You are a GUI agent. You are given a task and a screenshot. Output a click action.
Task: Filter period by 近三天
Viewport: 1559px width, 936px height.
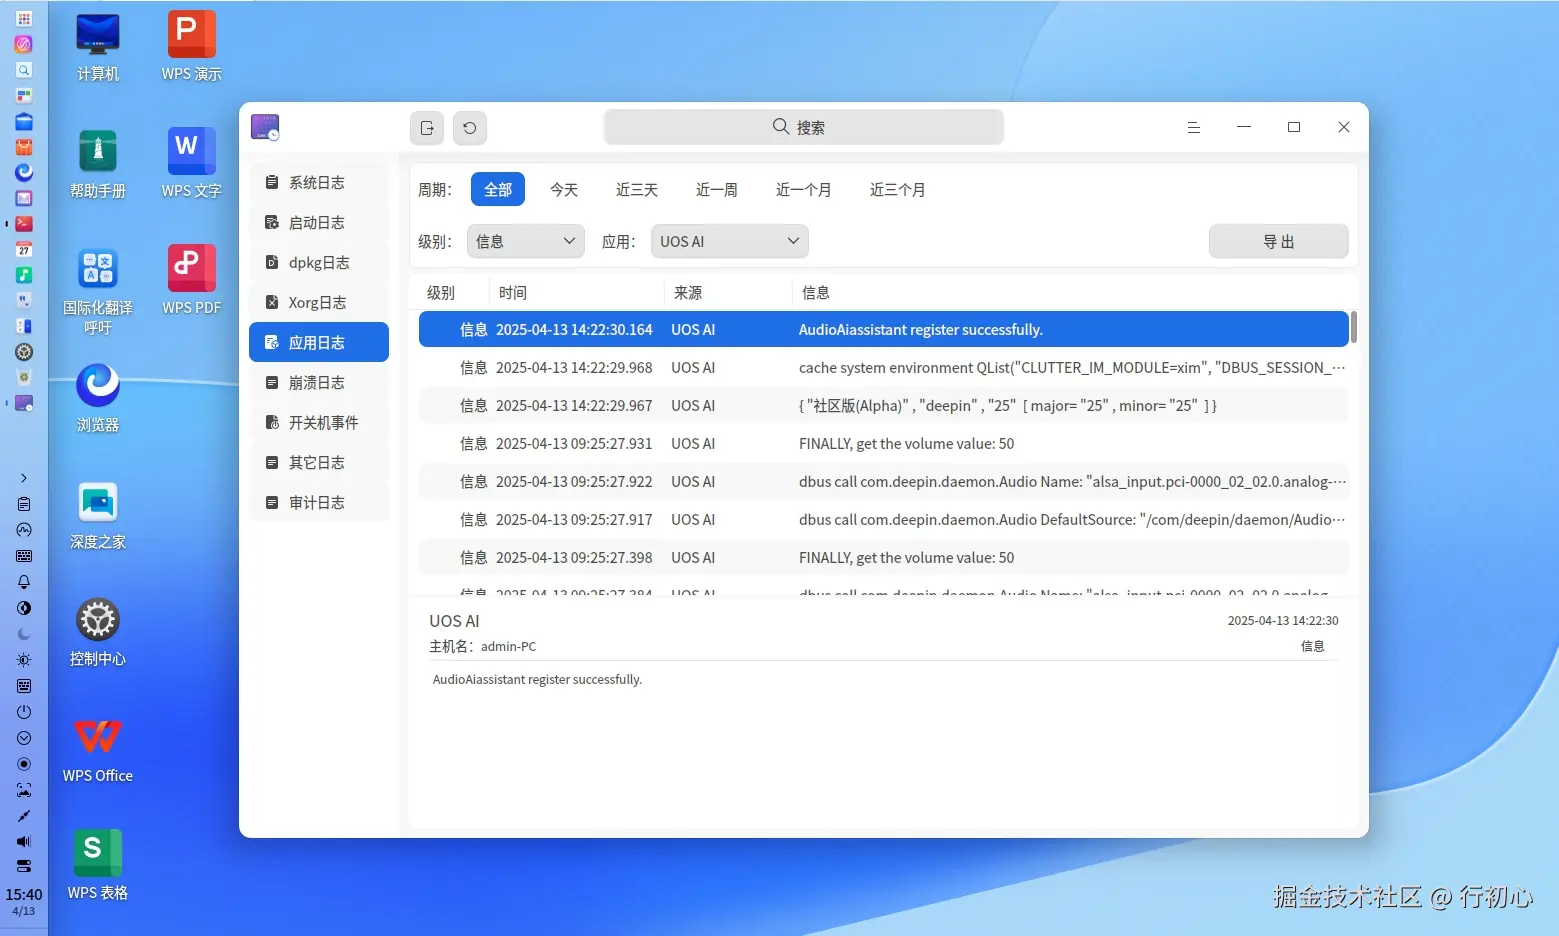coord(637,189)
